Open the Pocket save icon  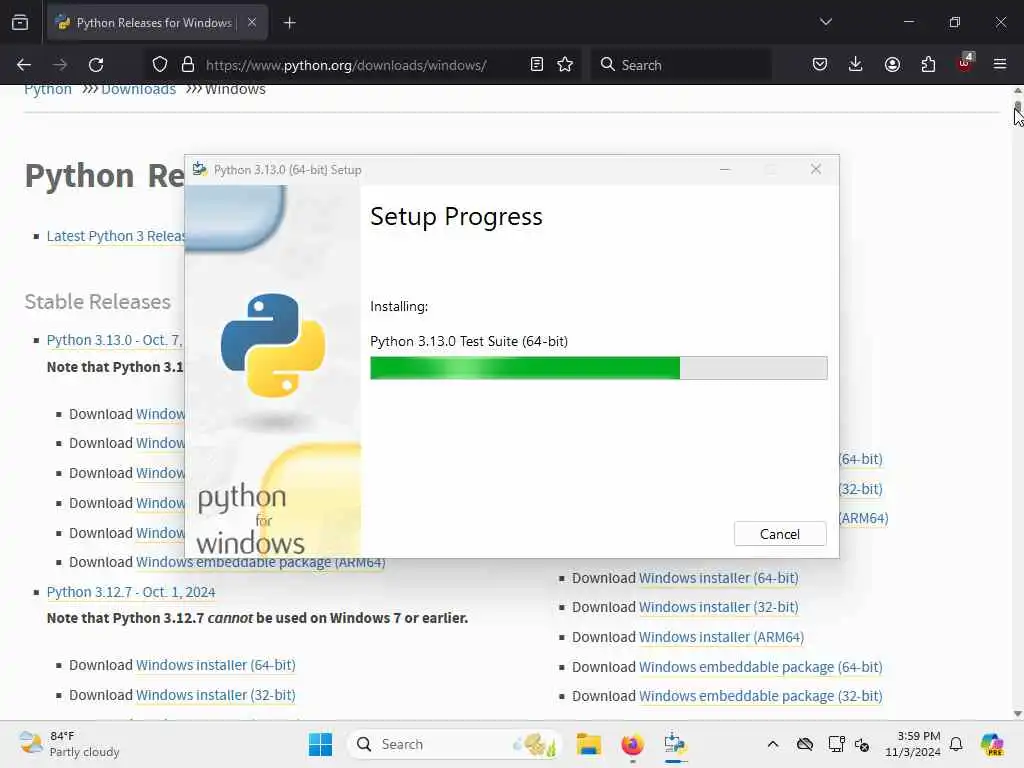(820, 65)
